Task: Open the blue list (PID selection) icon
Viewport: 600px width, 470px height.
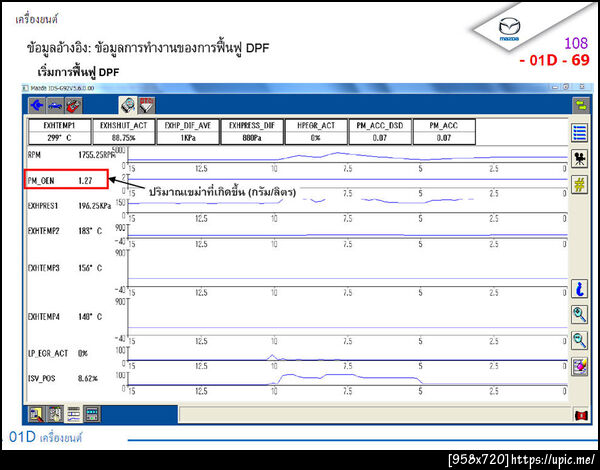Action: tap(579, 133)
